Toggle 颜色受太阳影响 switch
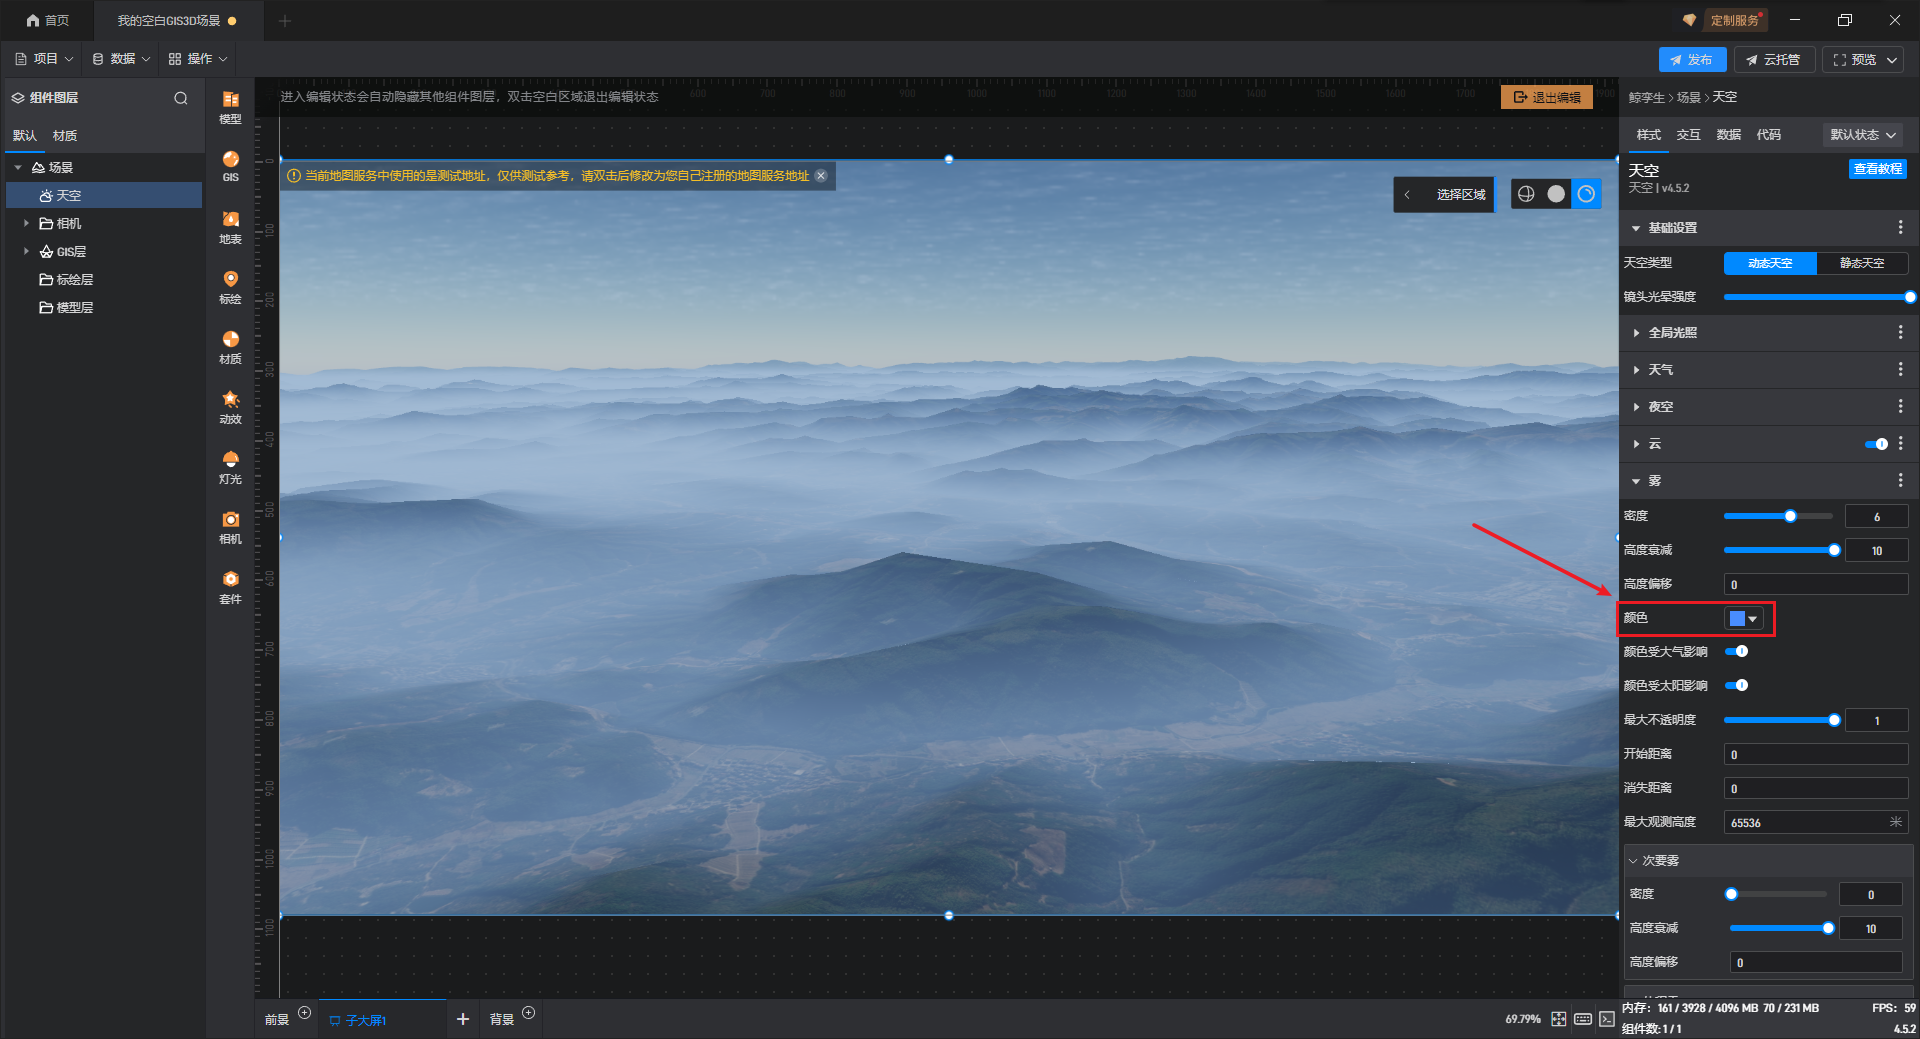The image size is (1920, 1039). pyautogui.click(x=1737, y=686)
